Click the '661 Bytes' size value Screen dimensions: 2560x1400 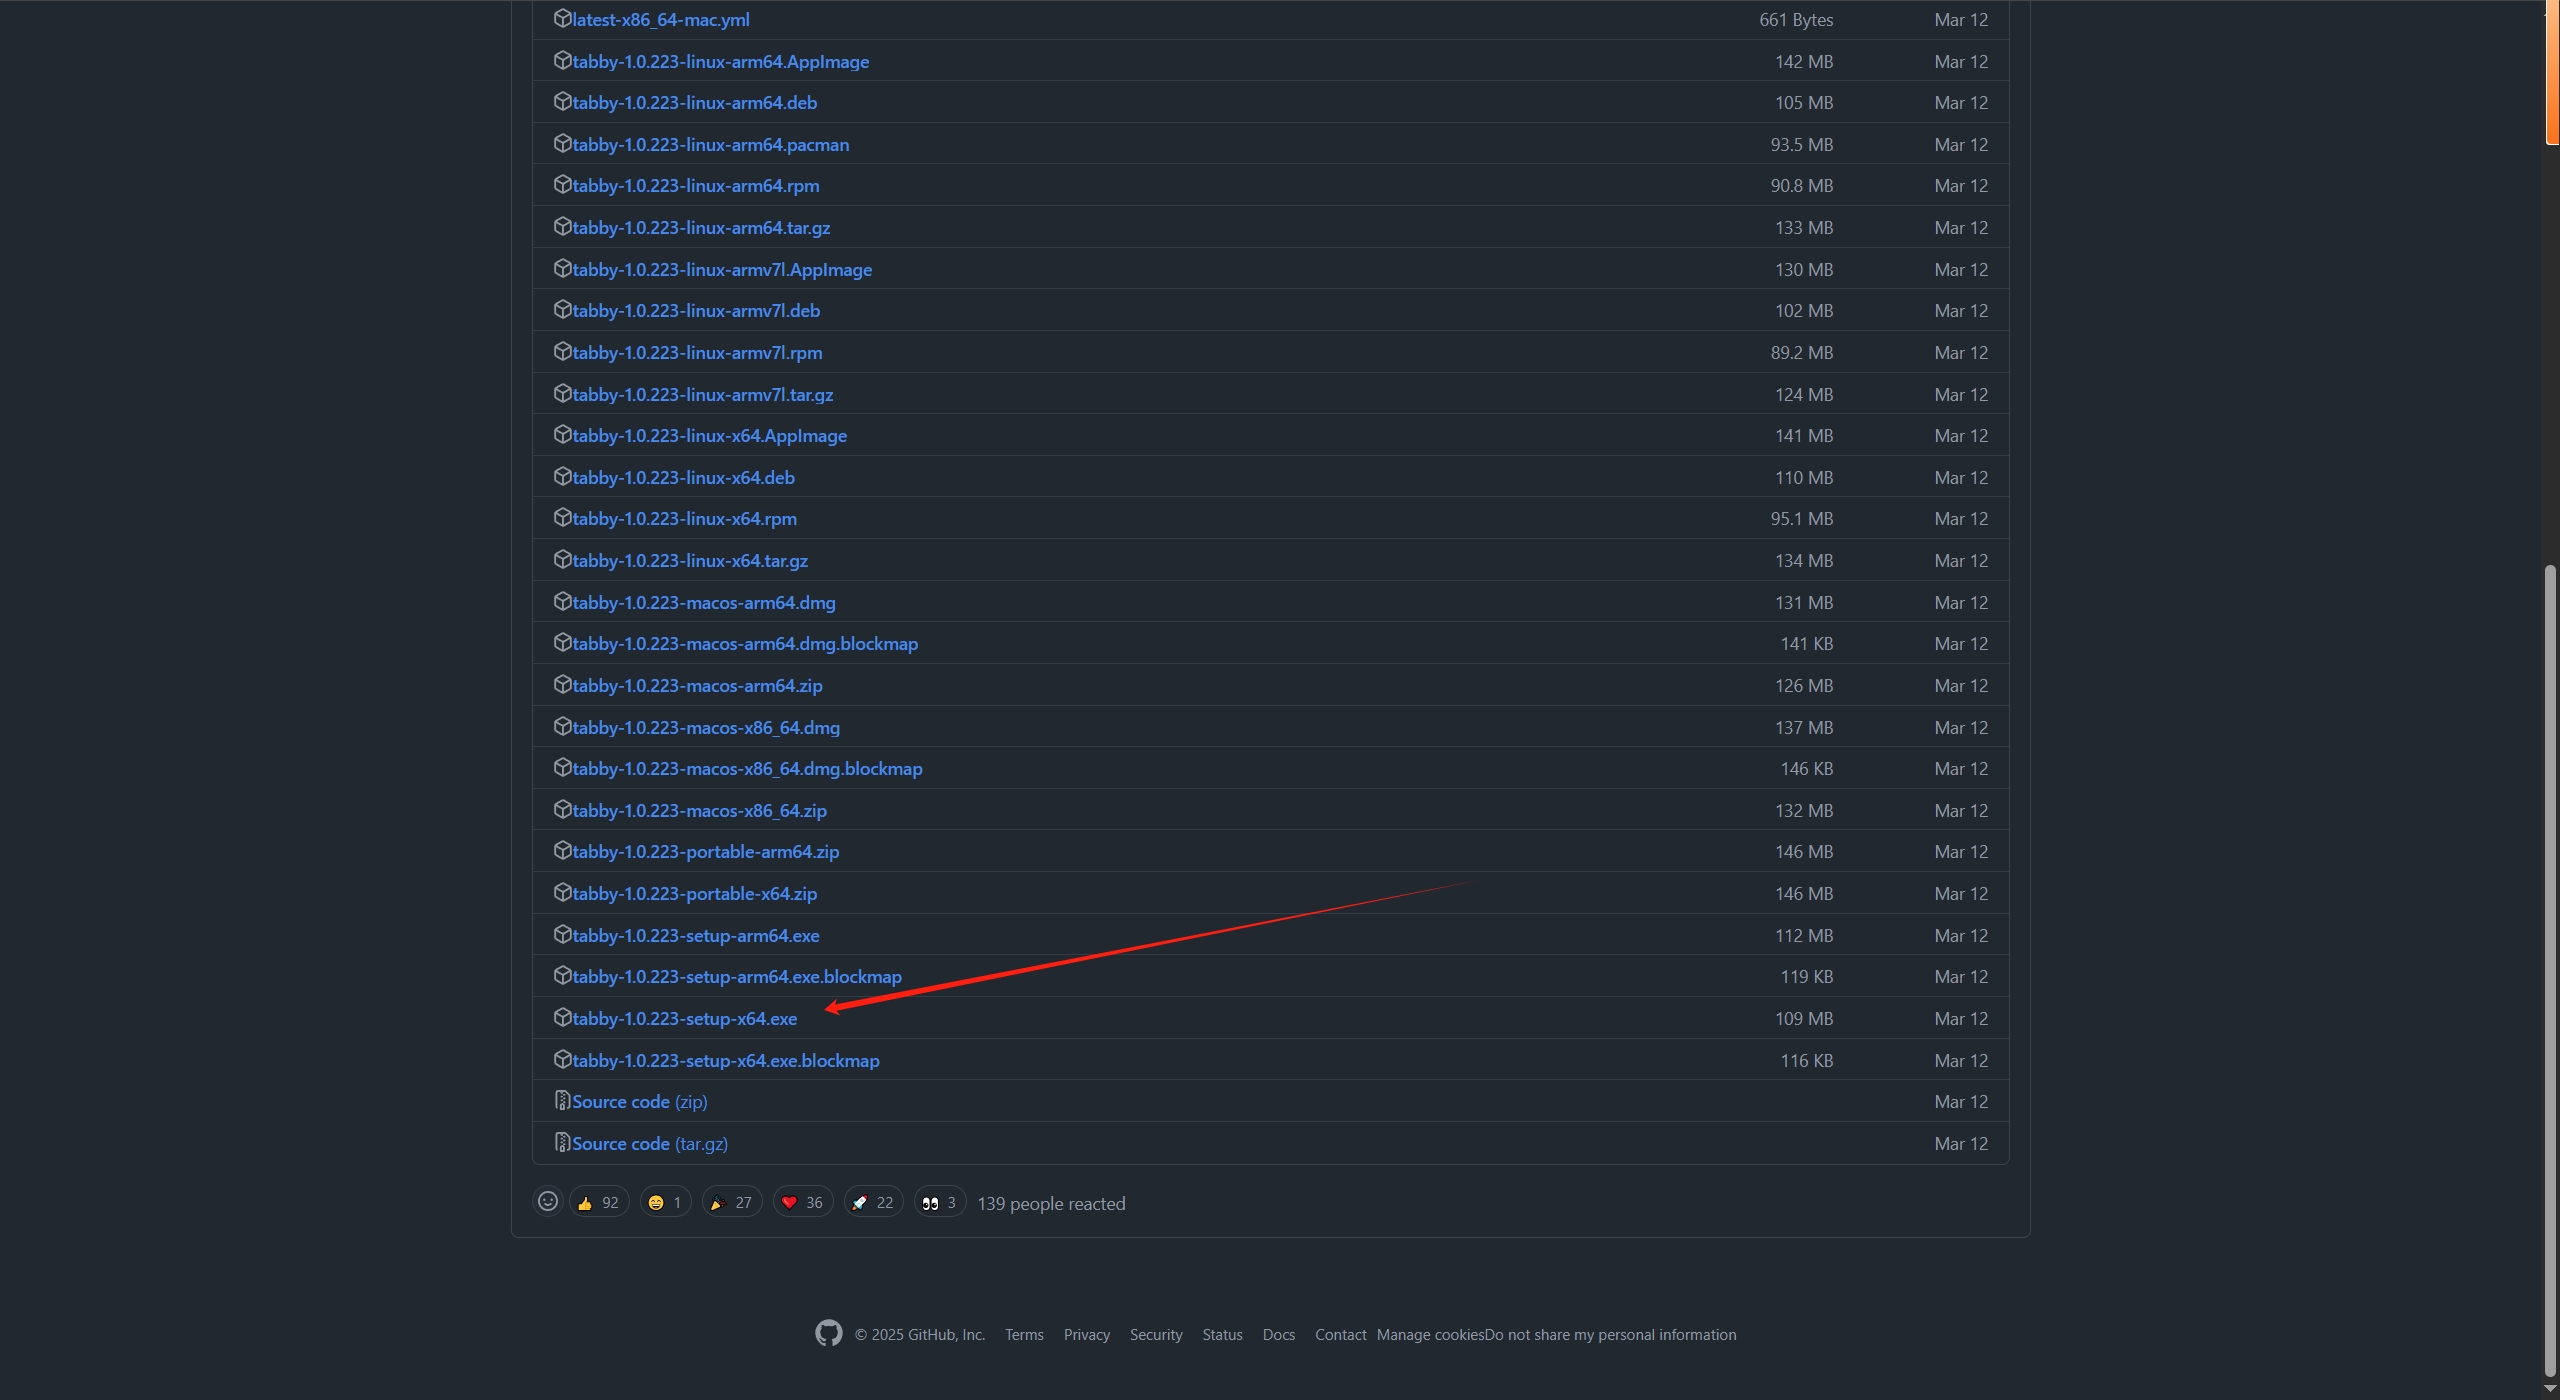[1796, 20]
